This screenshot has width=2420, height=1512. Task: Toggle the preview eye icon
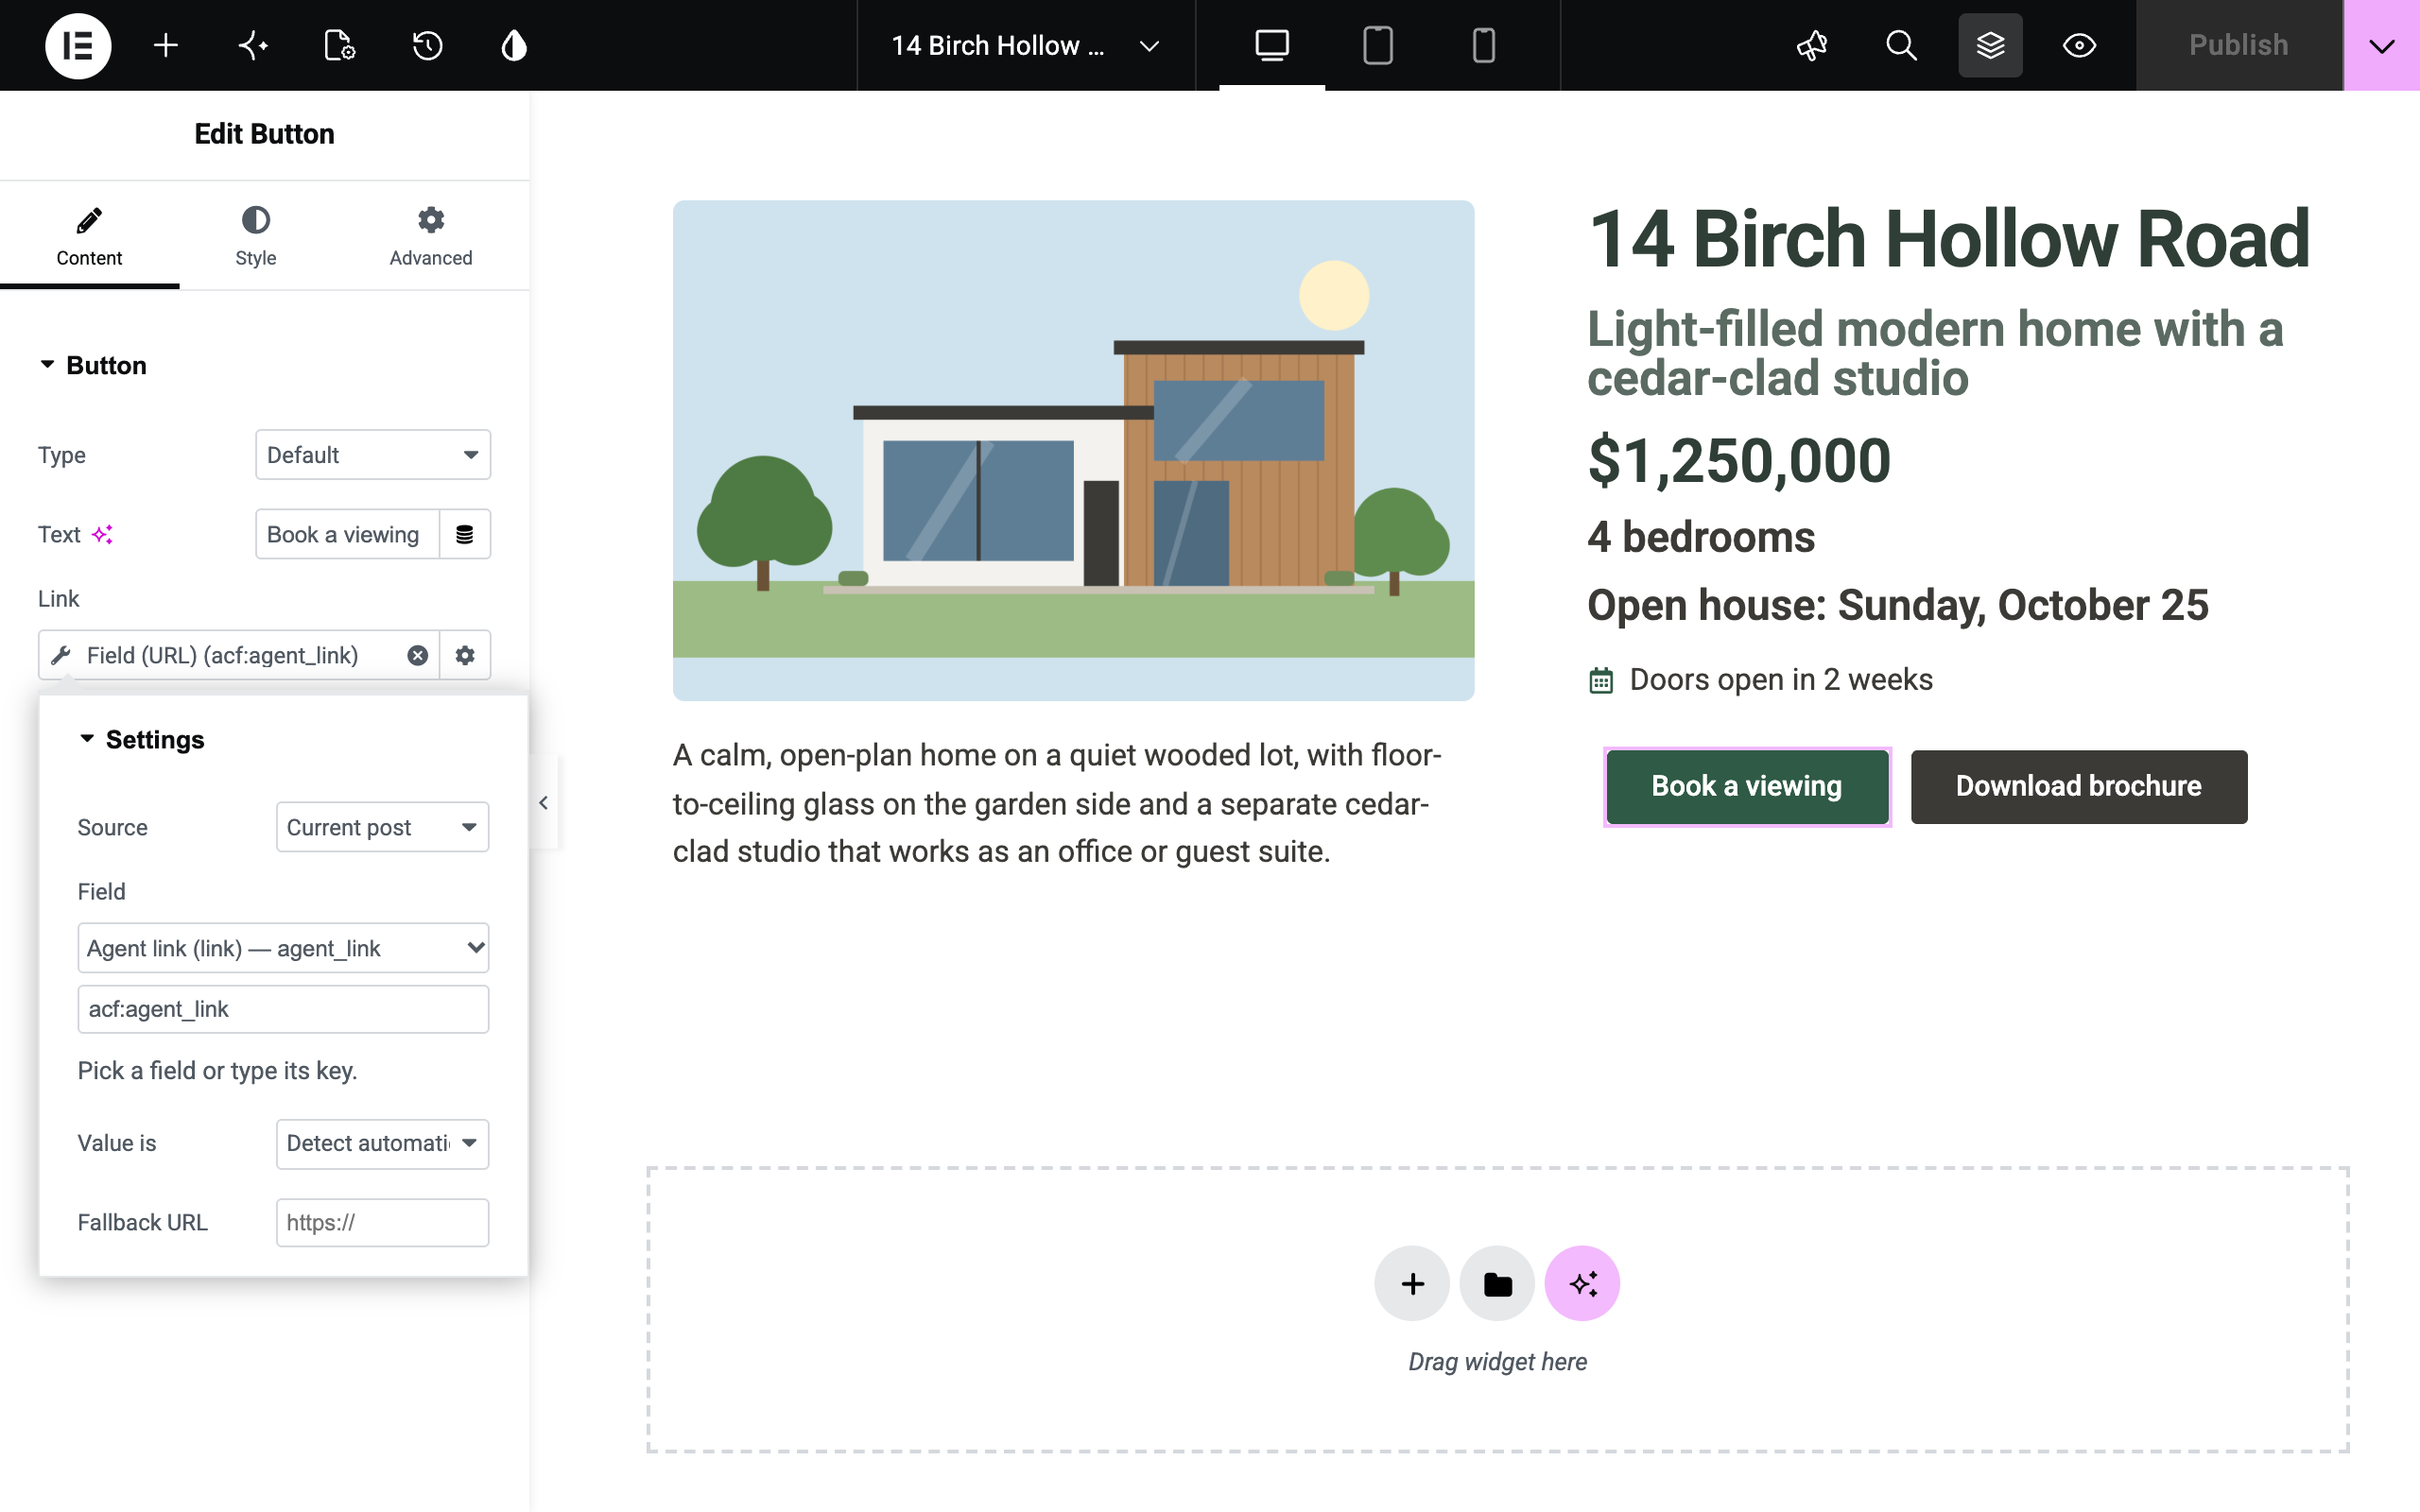(2079, 45)
